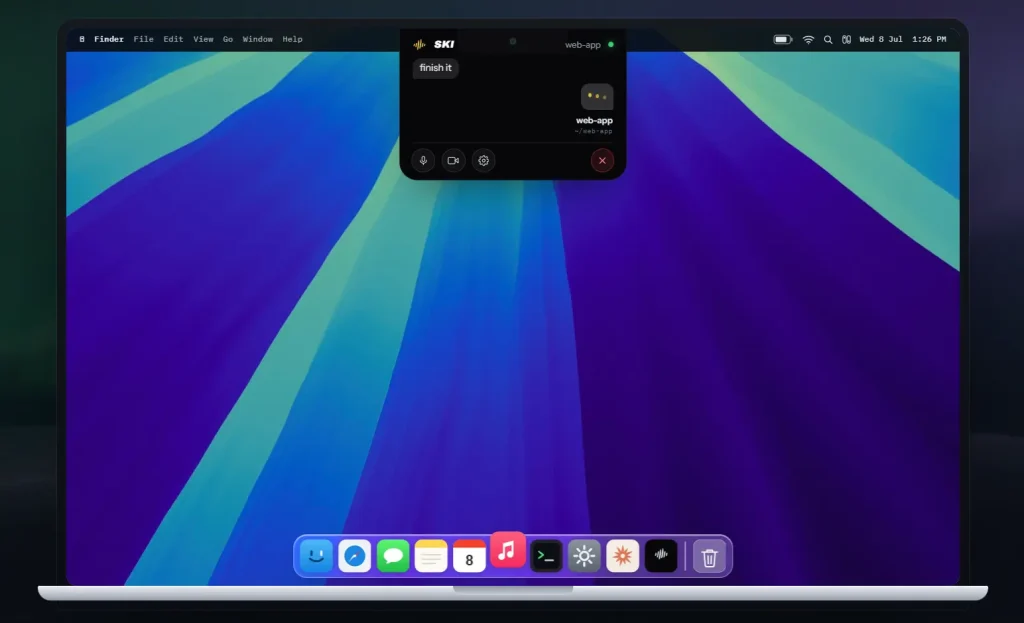
Task: Open Finder from the dock
Action: click(x=316, y=556)
